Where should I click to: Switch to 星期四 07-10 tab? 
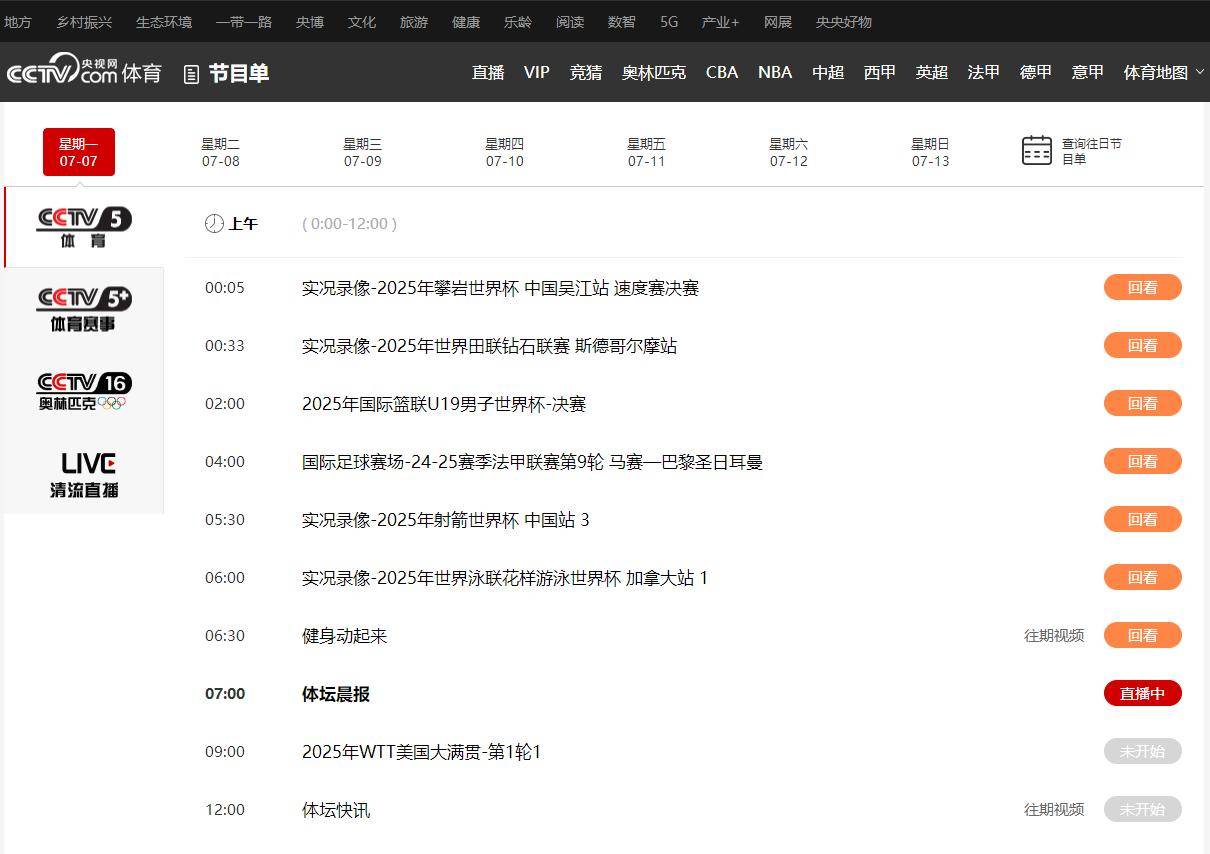tap(505, 152)
